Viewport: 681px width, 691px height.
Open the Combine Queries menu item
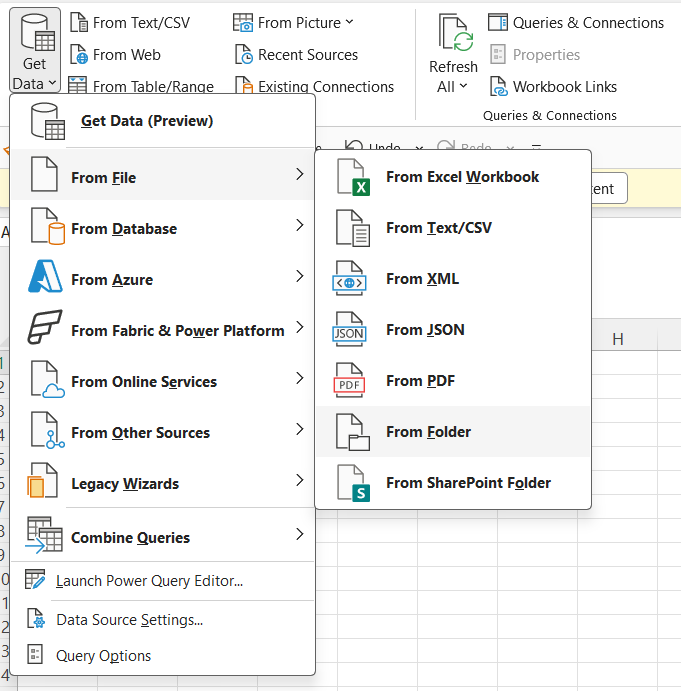click(162, 535)
